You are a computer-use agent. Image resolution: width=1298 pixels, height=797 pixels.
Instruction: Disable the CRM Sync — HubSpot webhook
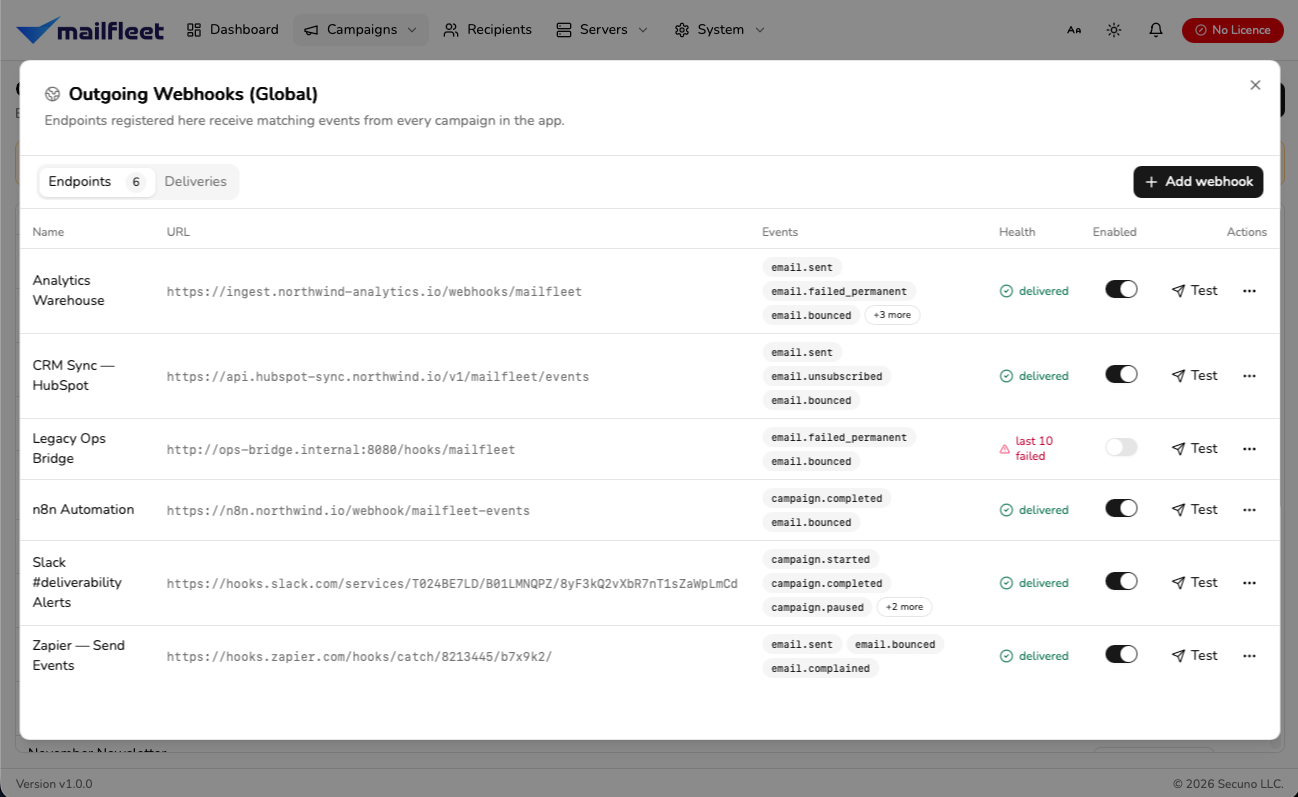(1121, 374)
